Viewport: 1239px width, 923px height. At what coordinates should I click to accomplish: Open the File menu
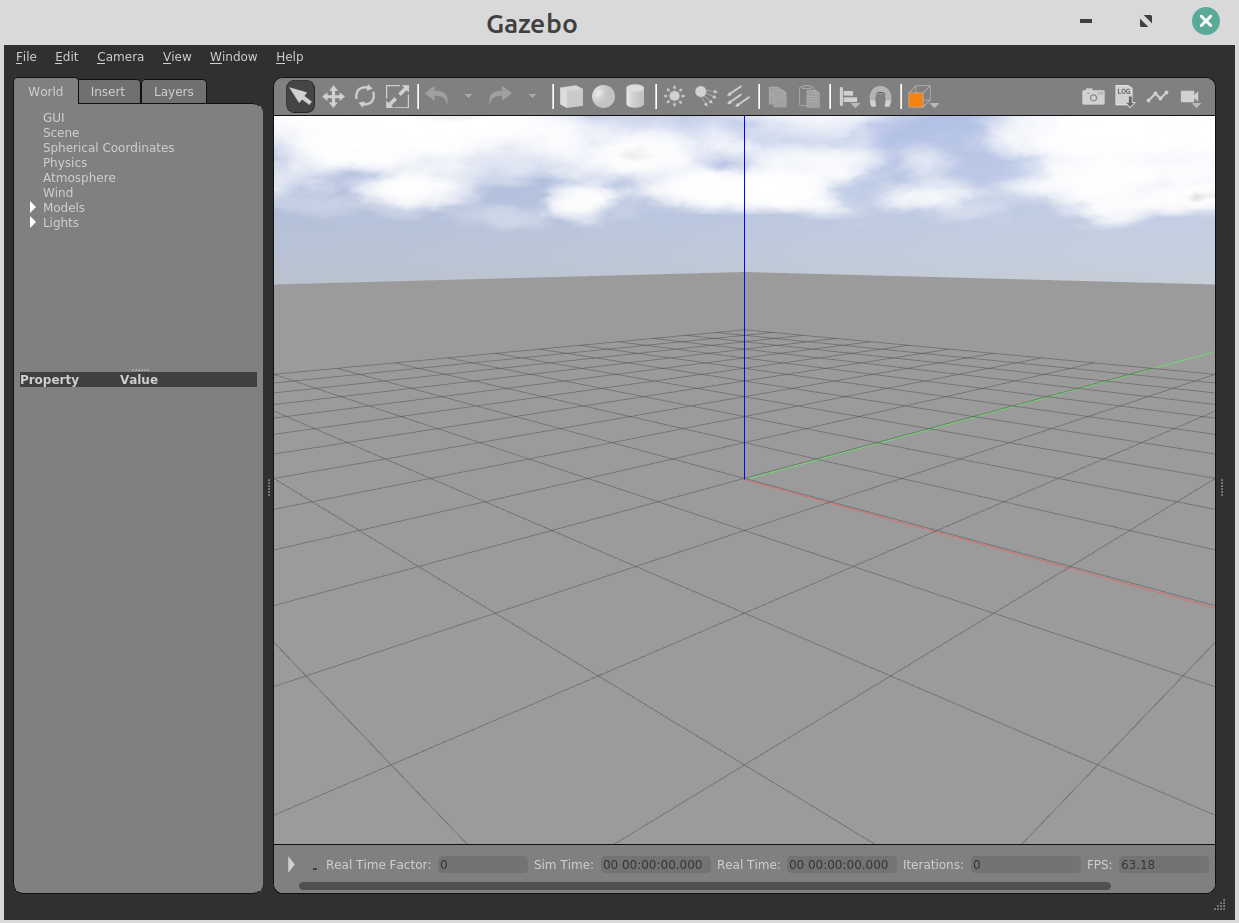coord(26,57)
